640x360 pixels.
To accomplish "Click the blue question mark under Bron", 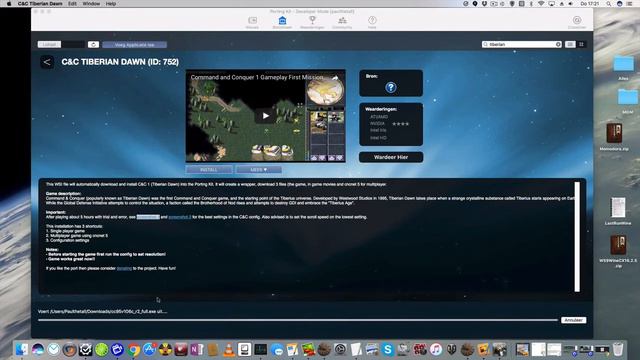I will pyautogui.click(x=391, y=87).
